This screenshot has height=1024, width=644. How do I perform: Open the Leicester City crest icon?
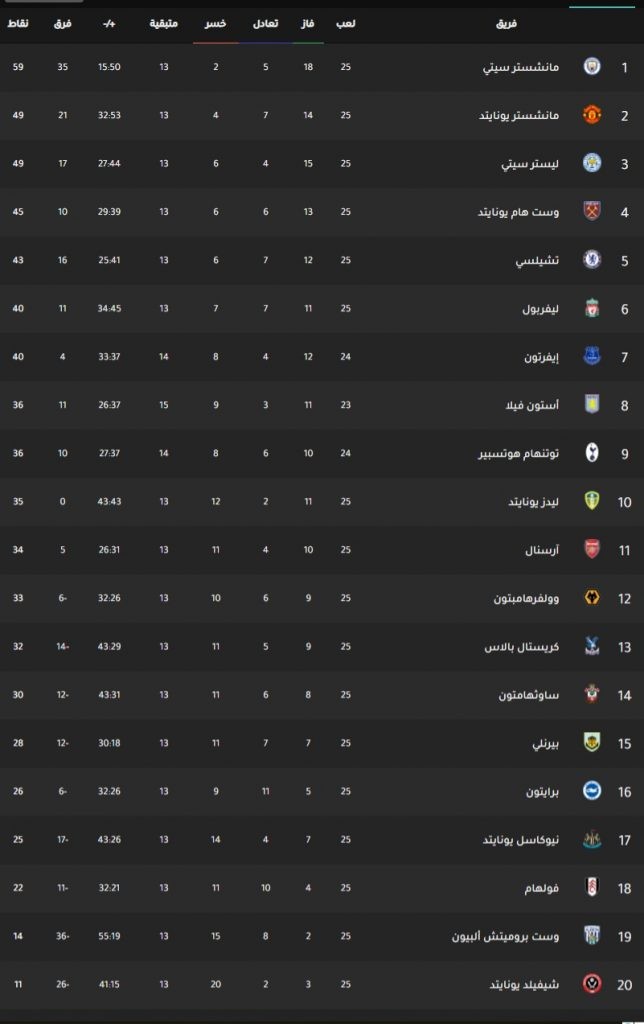point(592,163)
